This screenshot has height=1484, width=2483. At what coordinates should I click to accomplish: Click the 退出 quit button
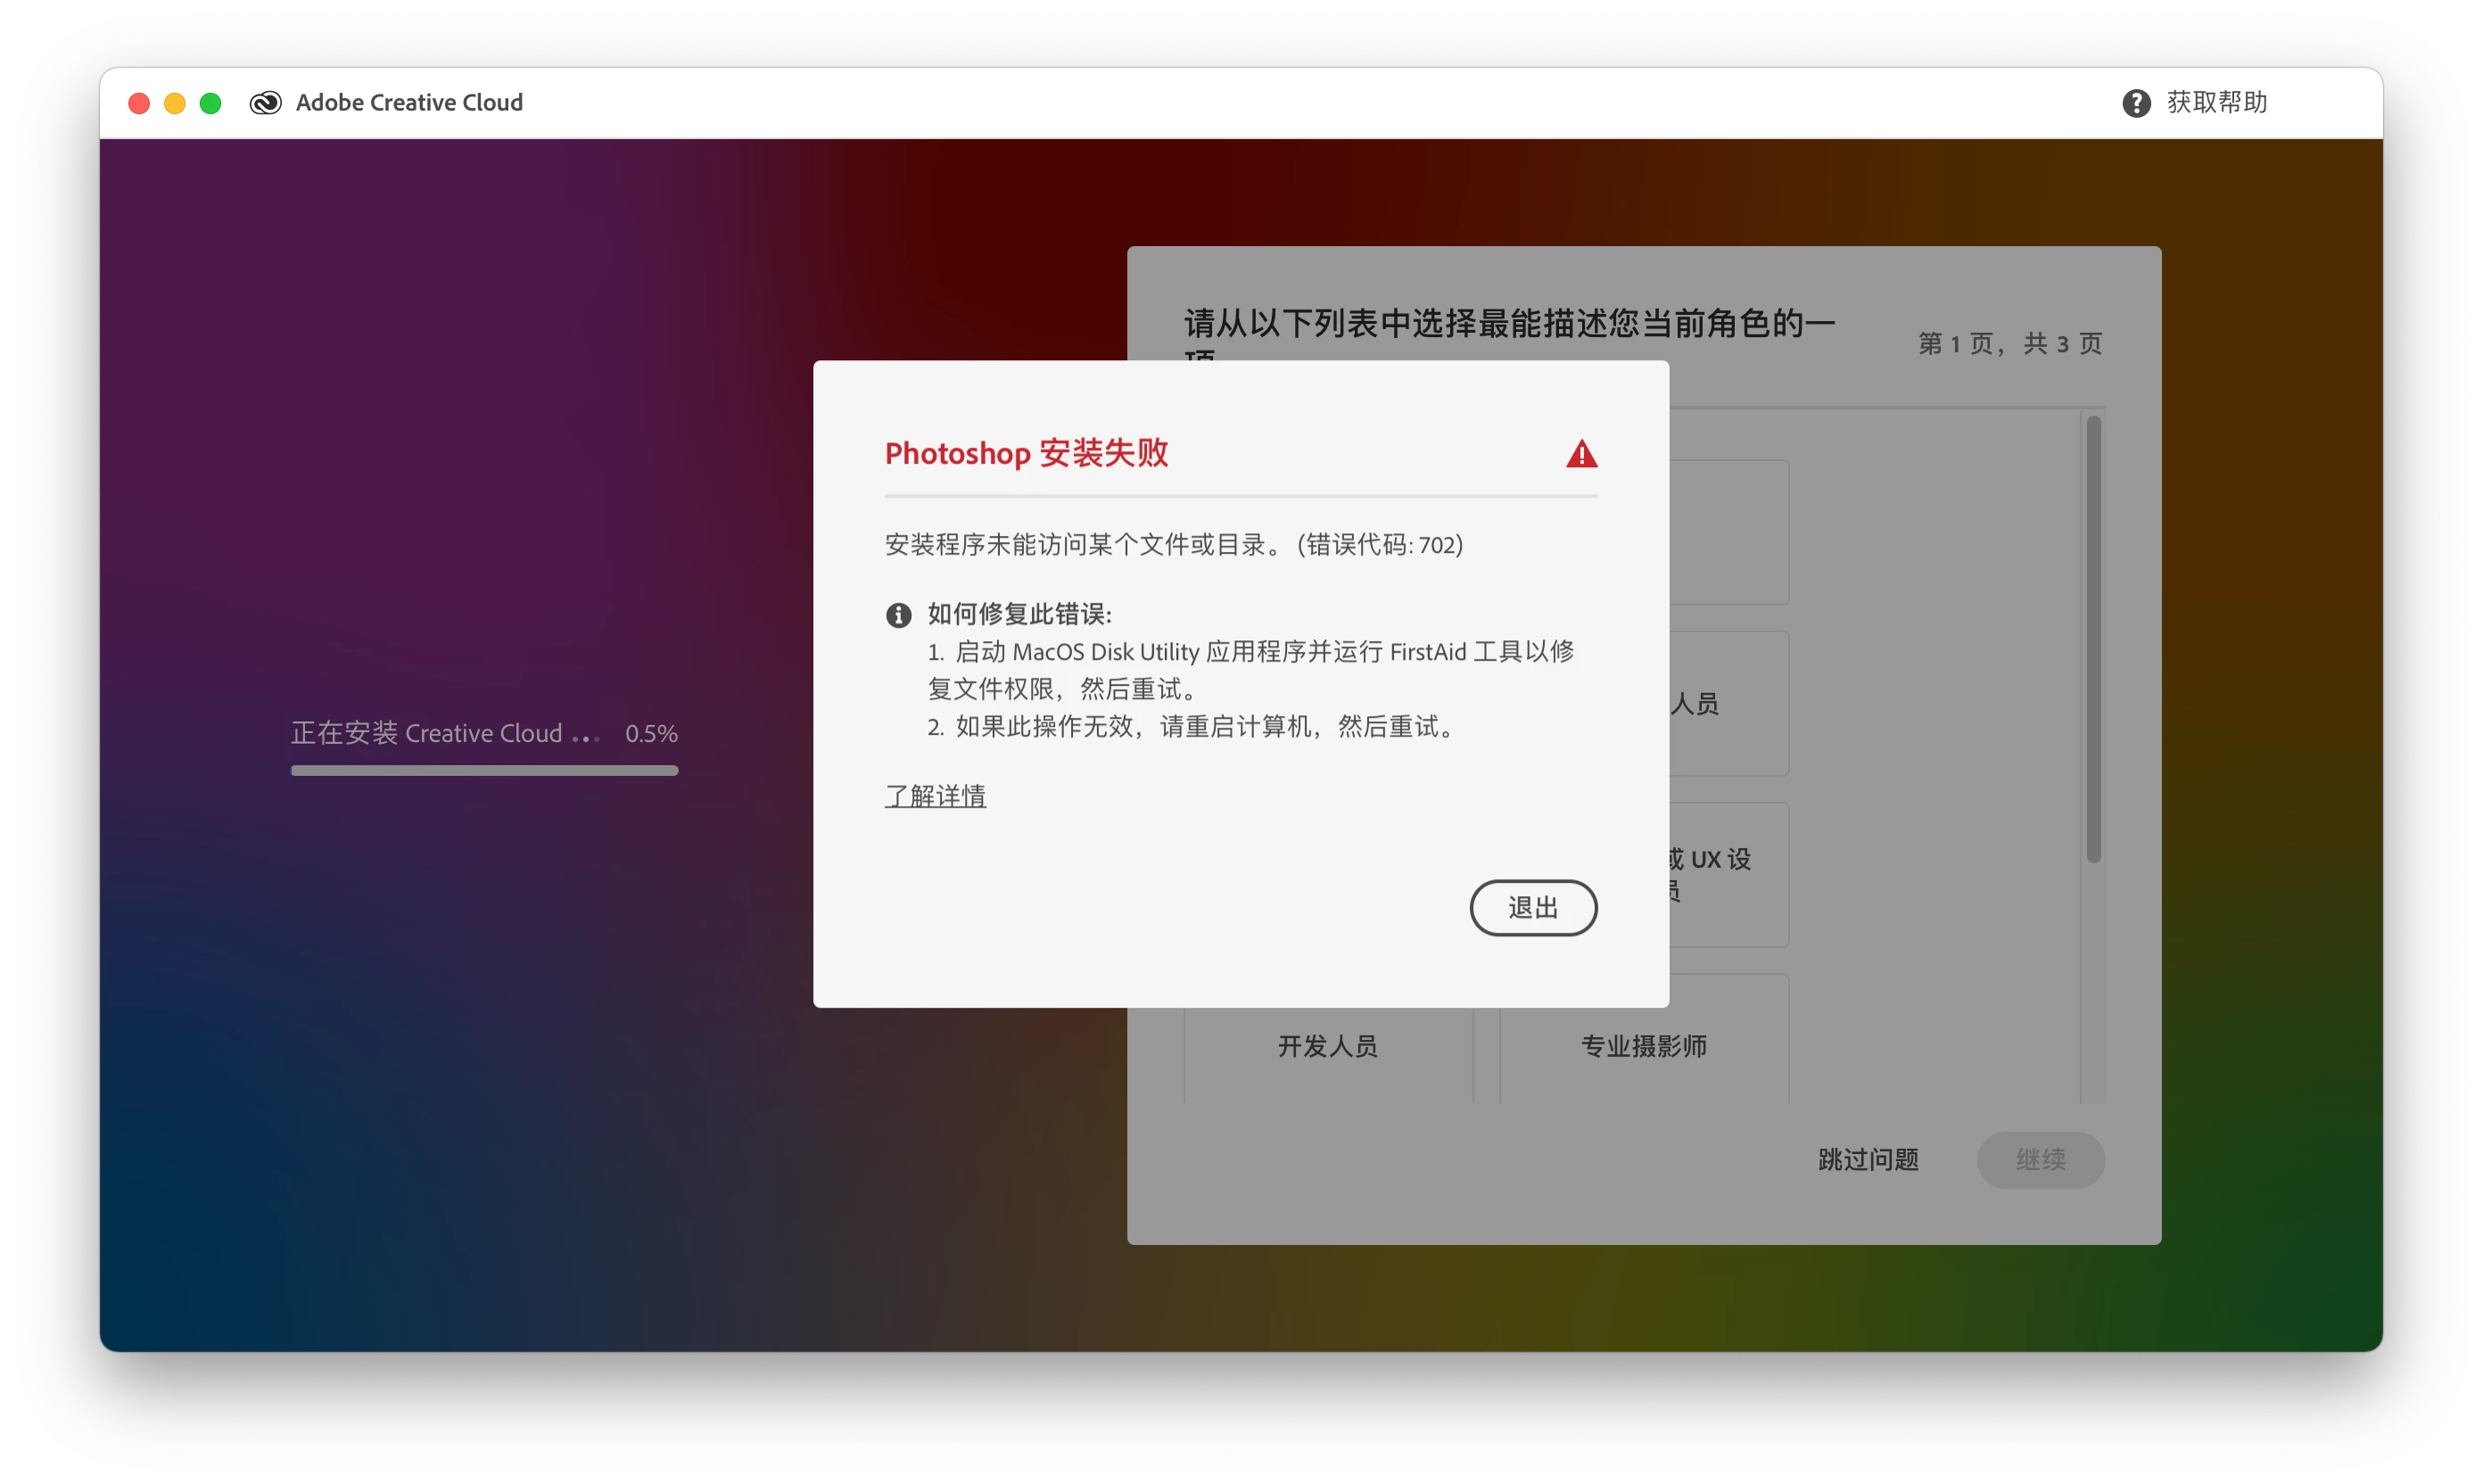1532,907
